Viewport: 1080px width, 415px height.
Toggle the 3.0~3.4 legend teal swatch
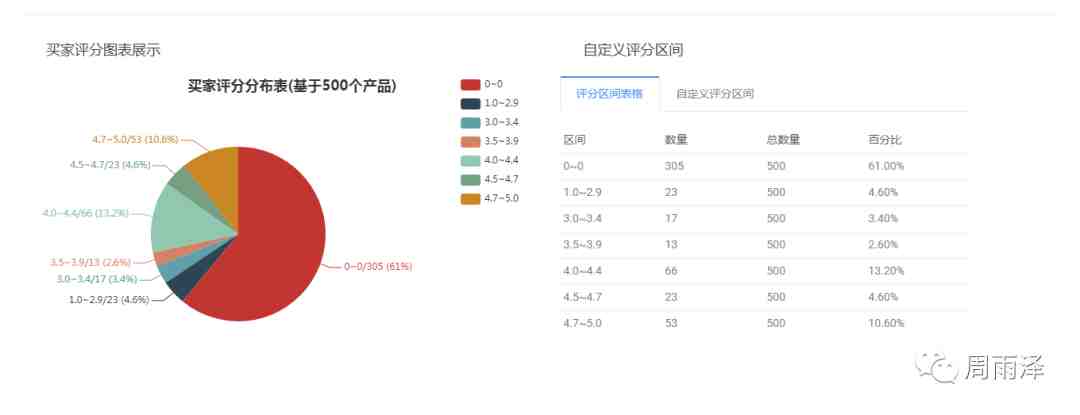pyautogui.click(x=470, y=123)
